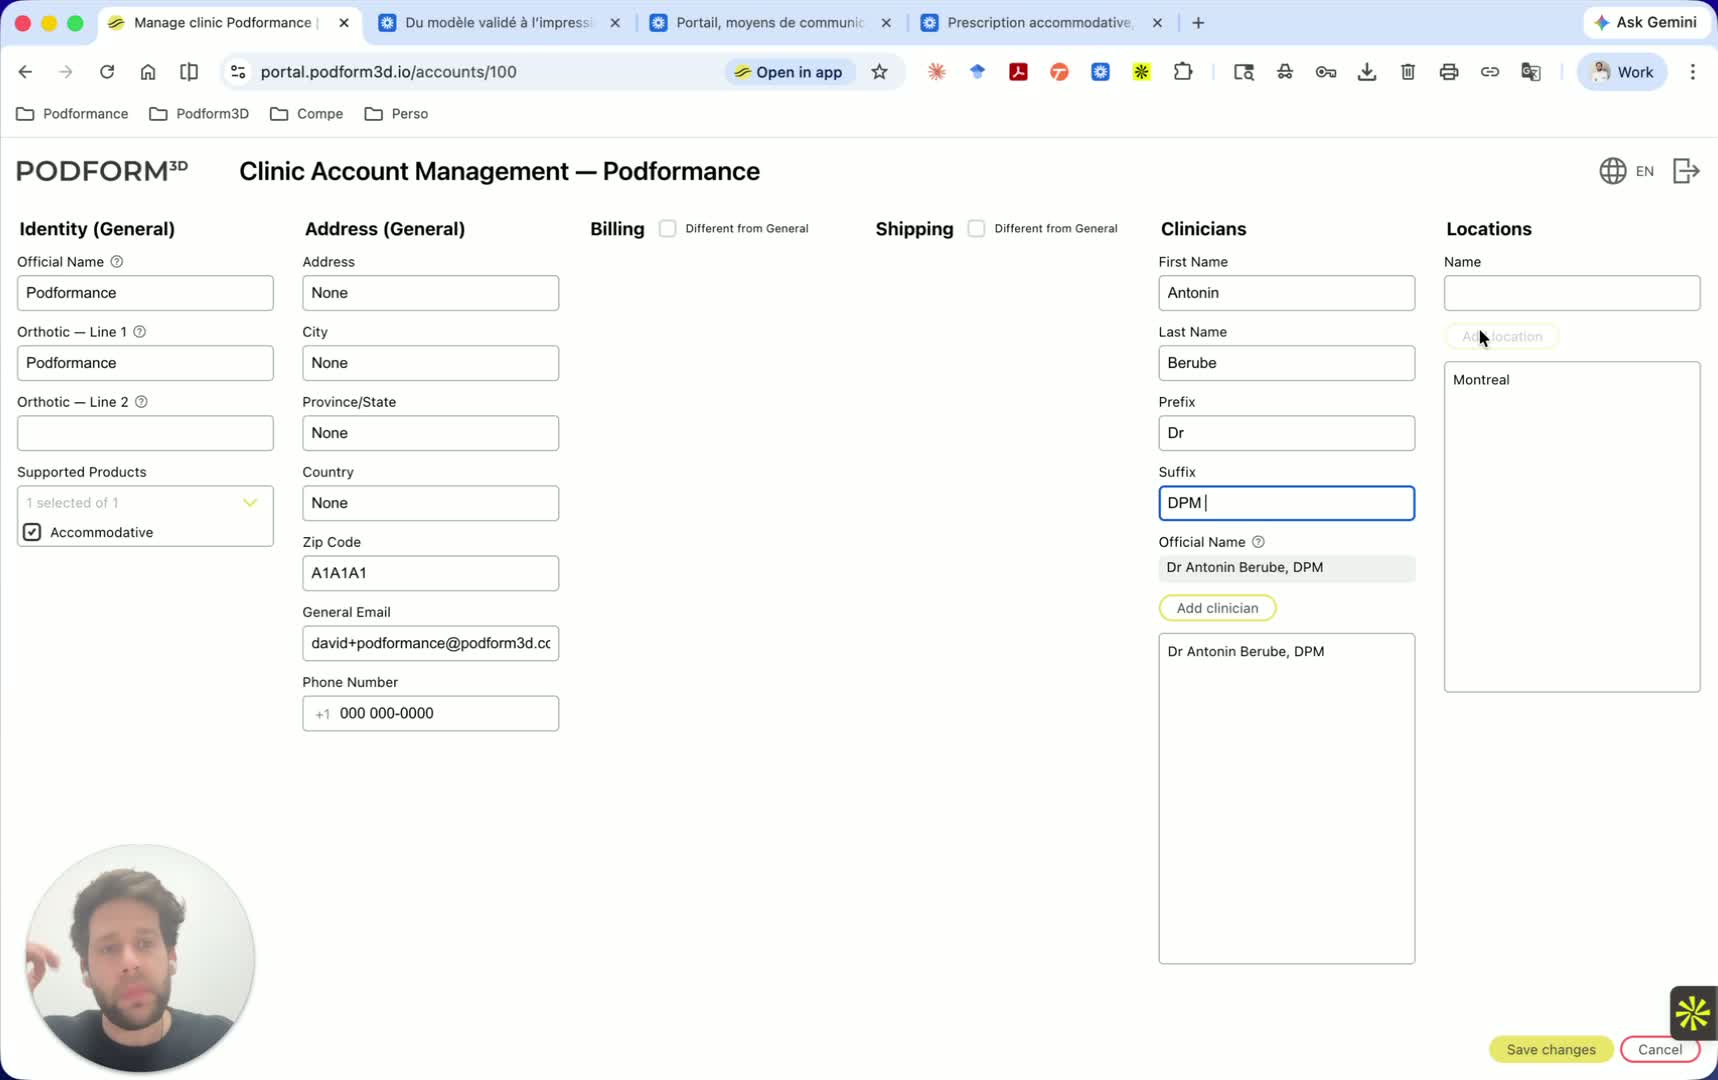
Task: Click the Identity Official Name field
Action: point(145,293)
